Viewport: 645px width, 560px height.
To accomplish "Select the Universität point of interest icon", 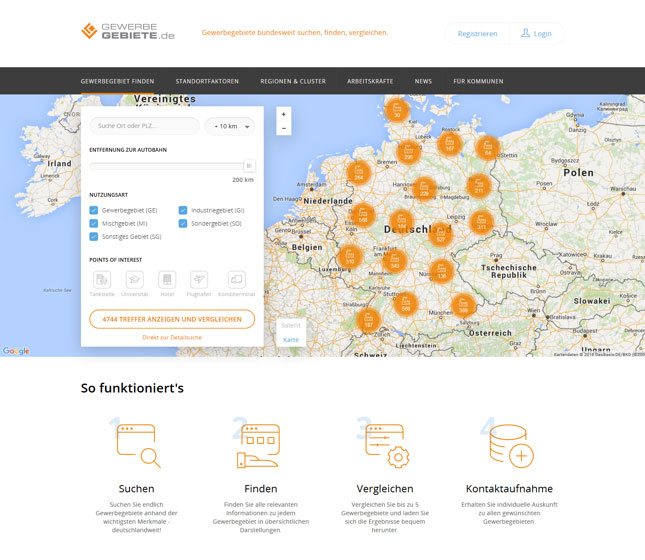I will [x=135, y=280].
